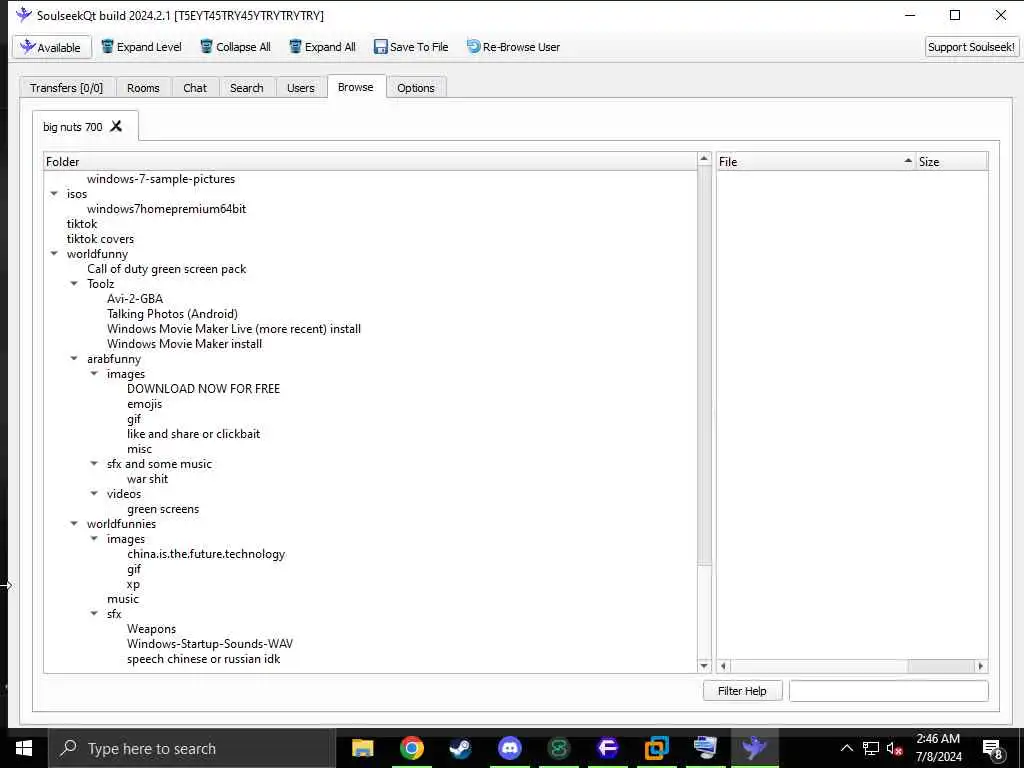Open the Windows Start menu
Screen dimensions: 1024x768
(24, 748)
